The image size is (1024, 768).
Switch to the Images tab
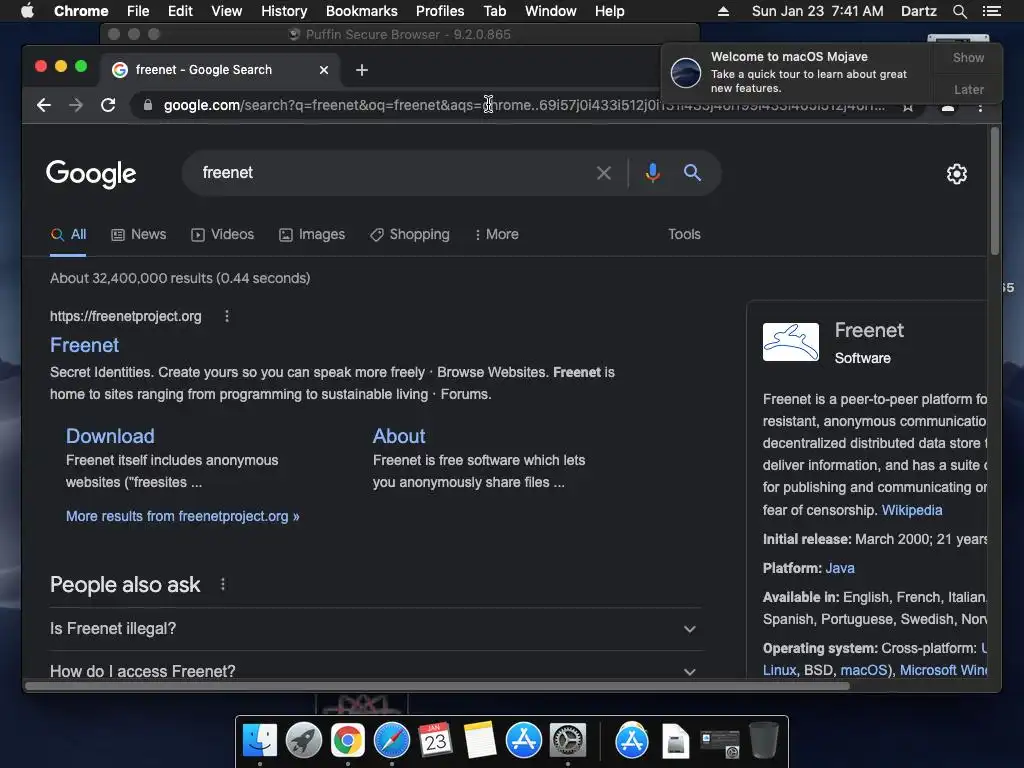(x=312, y=234)
